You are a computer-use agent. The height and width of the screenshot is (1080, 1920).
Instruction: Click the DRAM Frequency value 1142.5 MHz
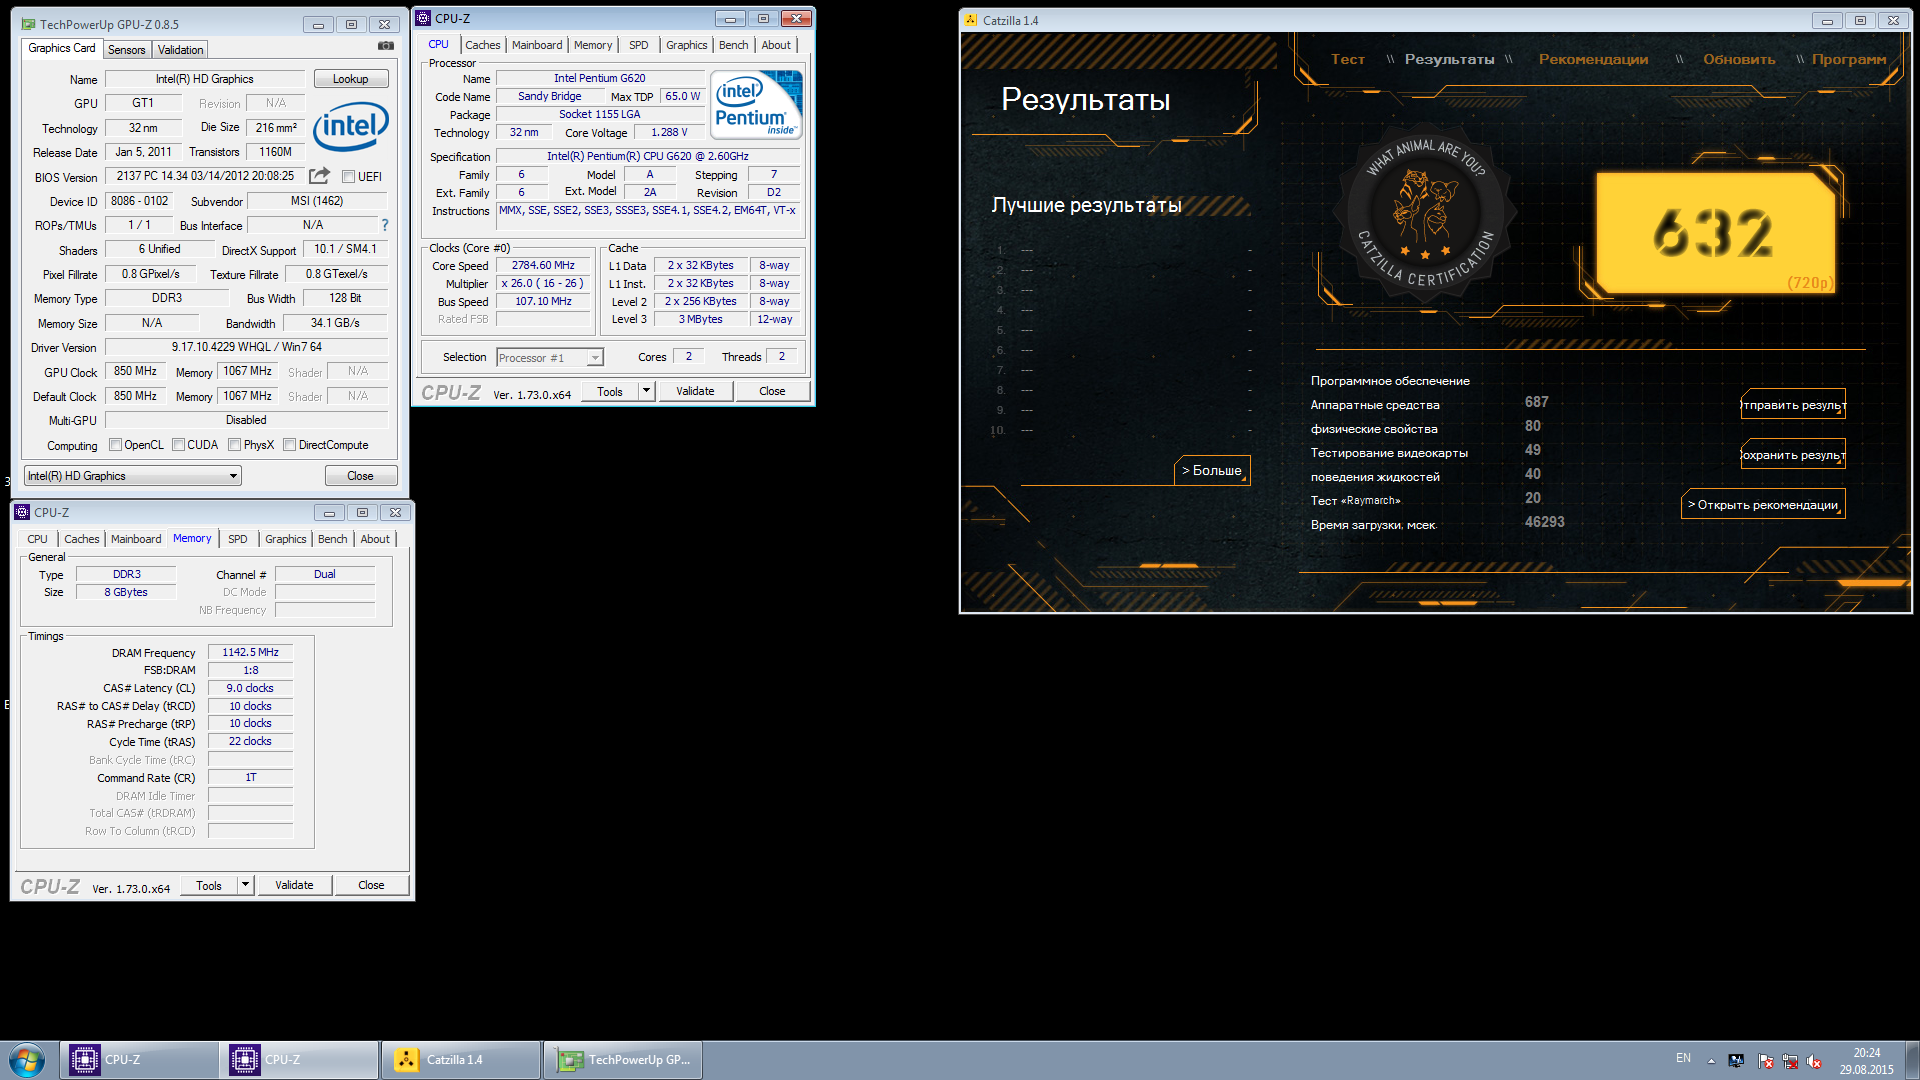pyautogui.click(x=250, y=652)
